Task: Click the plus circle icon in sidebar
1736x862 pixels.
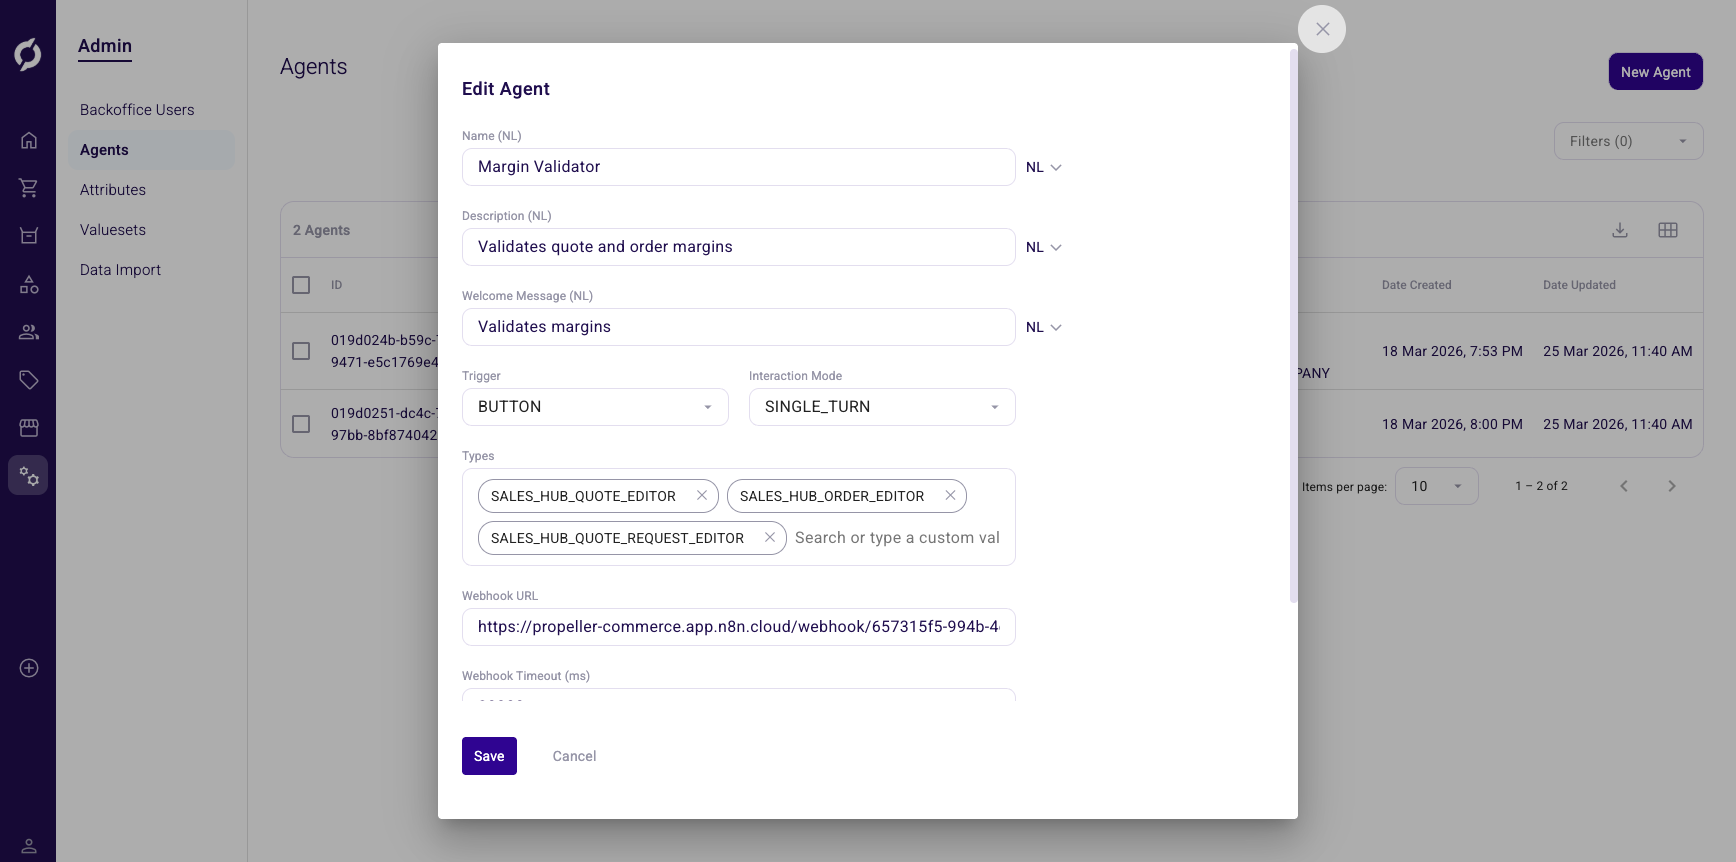Action: [x=29, y=668]
